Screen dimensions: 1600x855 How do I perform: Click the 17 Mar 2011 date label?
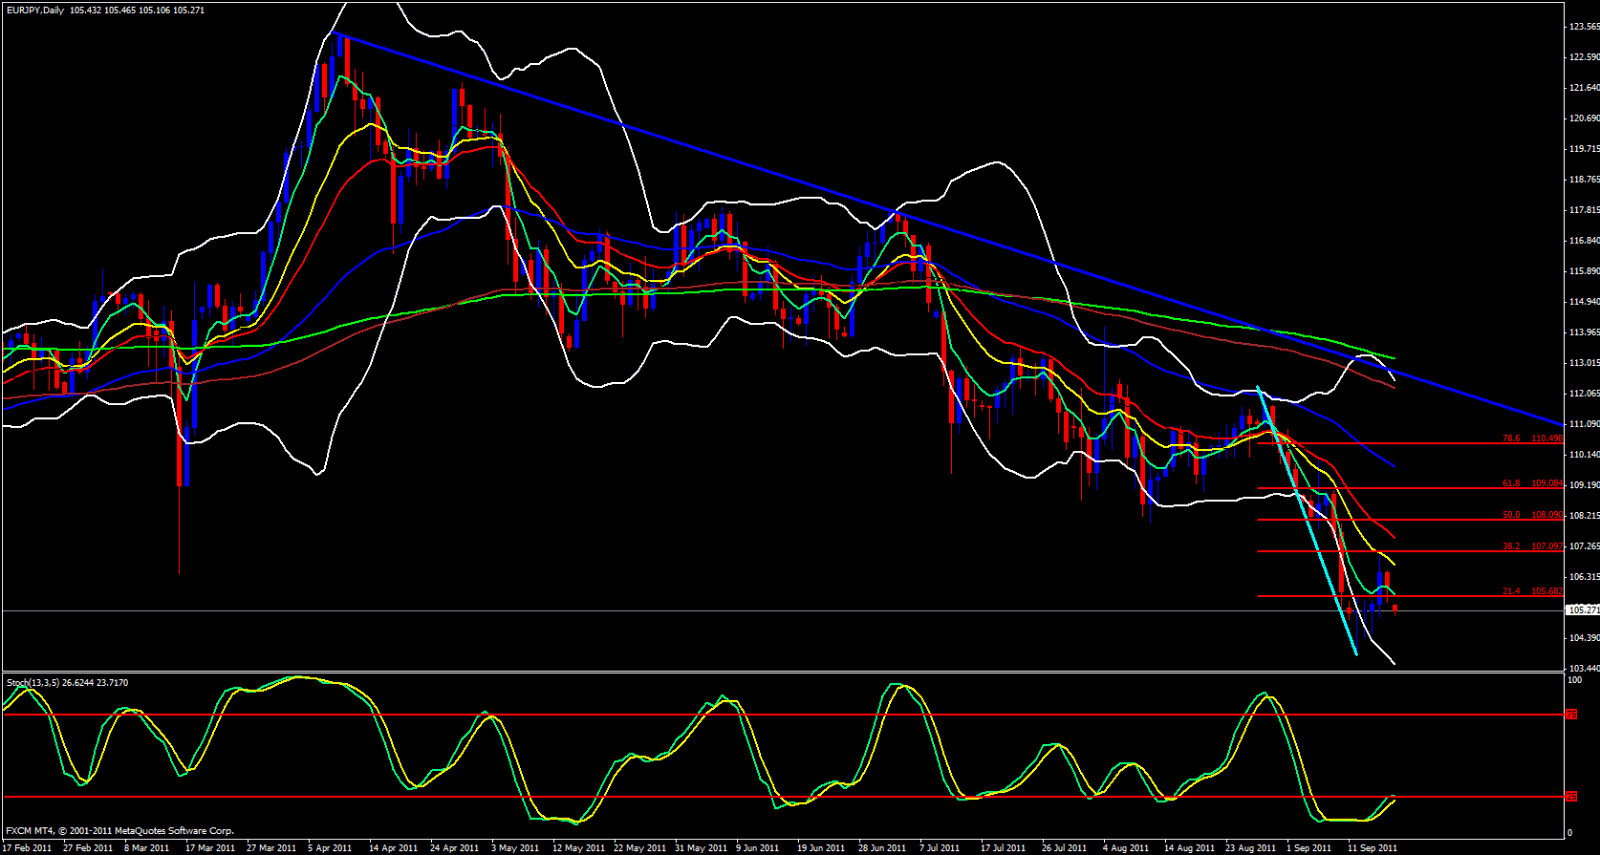pyautogui.click(x=210, y=848)
